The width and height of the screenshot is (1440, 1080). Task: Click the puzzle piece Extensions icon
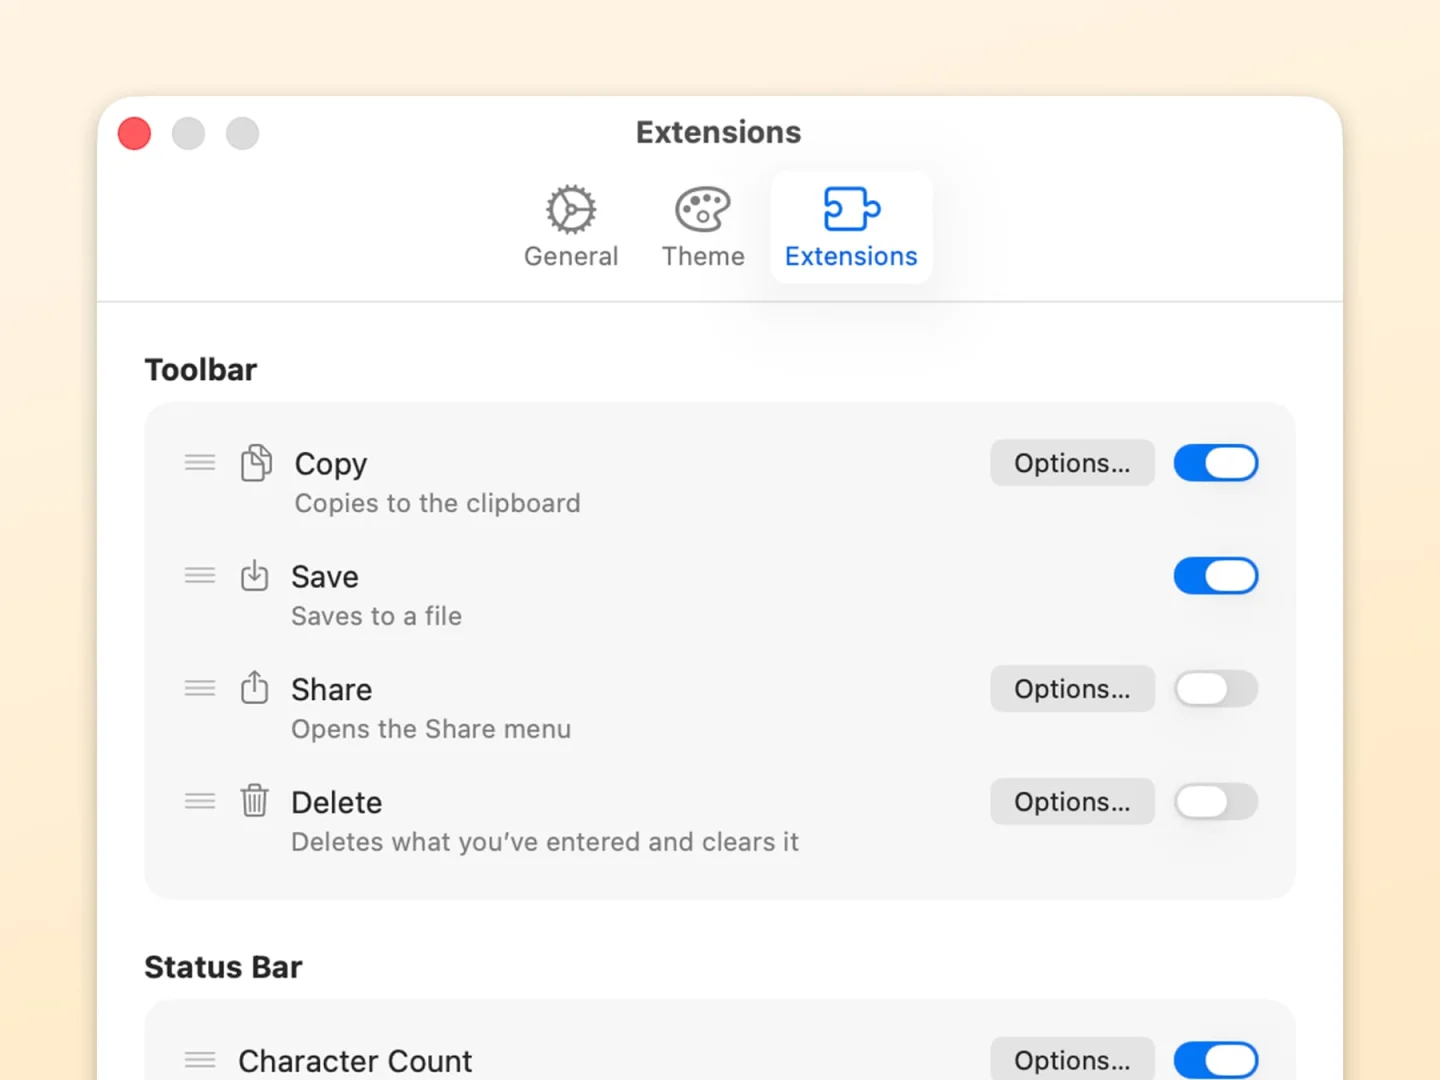(x=851, y=209)
